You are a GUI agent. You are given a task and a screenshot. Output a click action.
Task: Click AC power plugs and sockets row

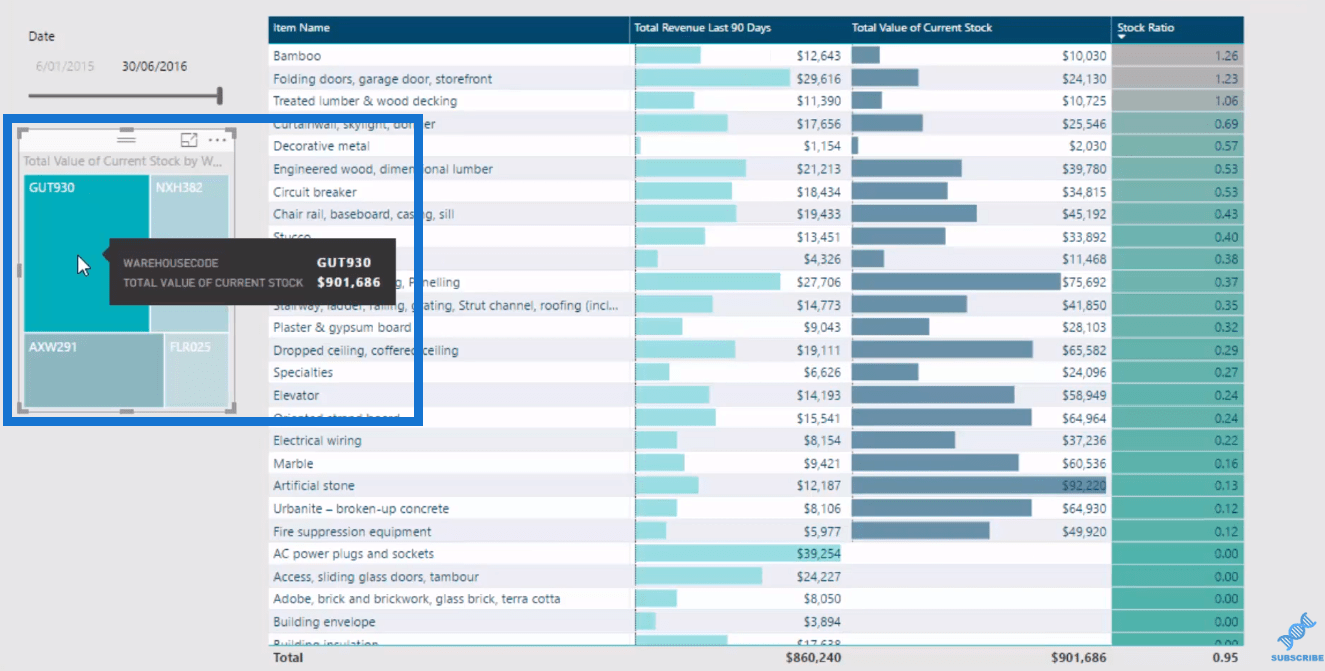[756, 554]
